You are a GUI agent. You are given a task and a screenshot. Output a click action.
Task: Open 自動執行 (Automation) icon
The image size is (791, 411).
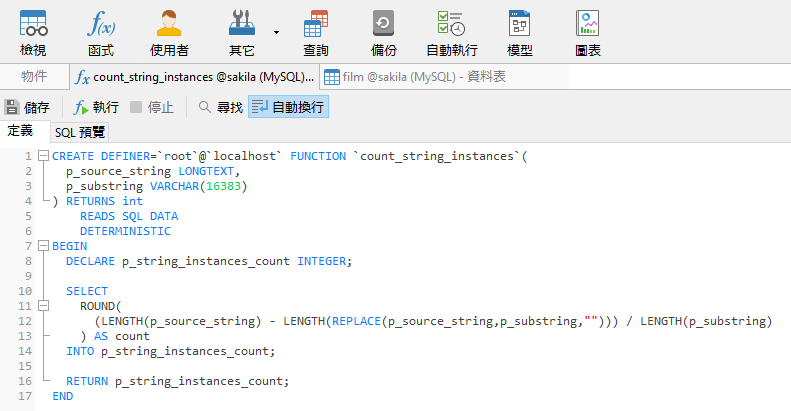451,32
